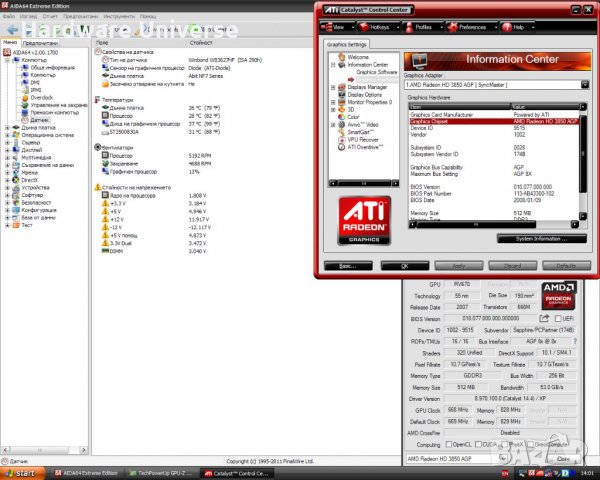The image size is (600, 480).
Task: Select the Overclock flame icon in tree
Action: tap(25, 98)
